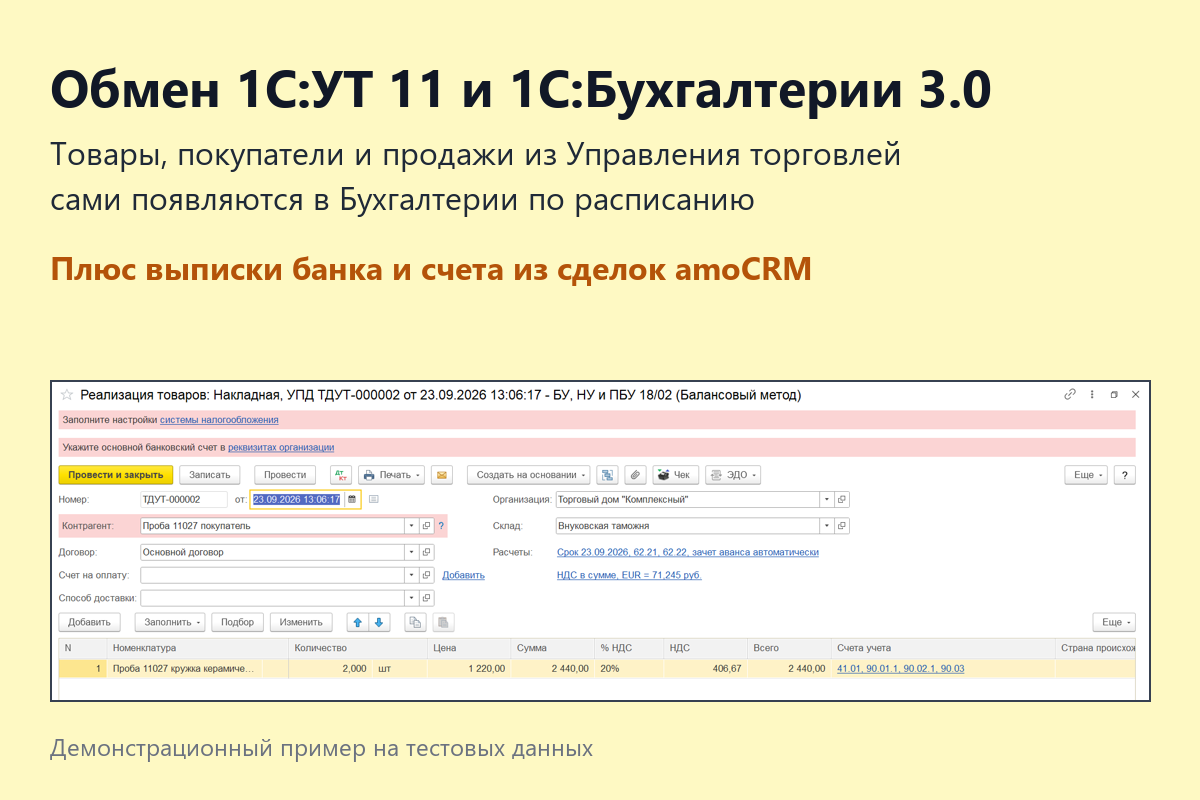Click Склад field Внуковская таможня
This screenshot has width=1200, height=800.
(x=687, y=526)
